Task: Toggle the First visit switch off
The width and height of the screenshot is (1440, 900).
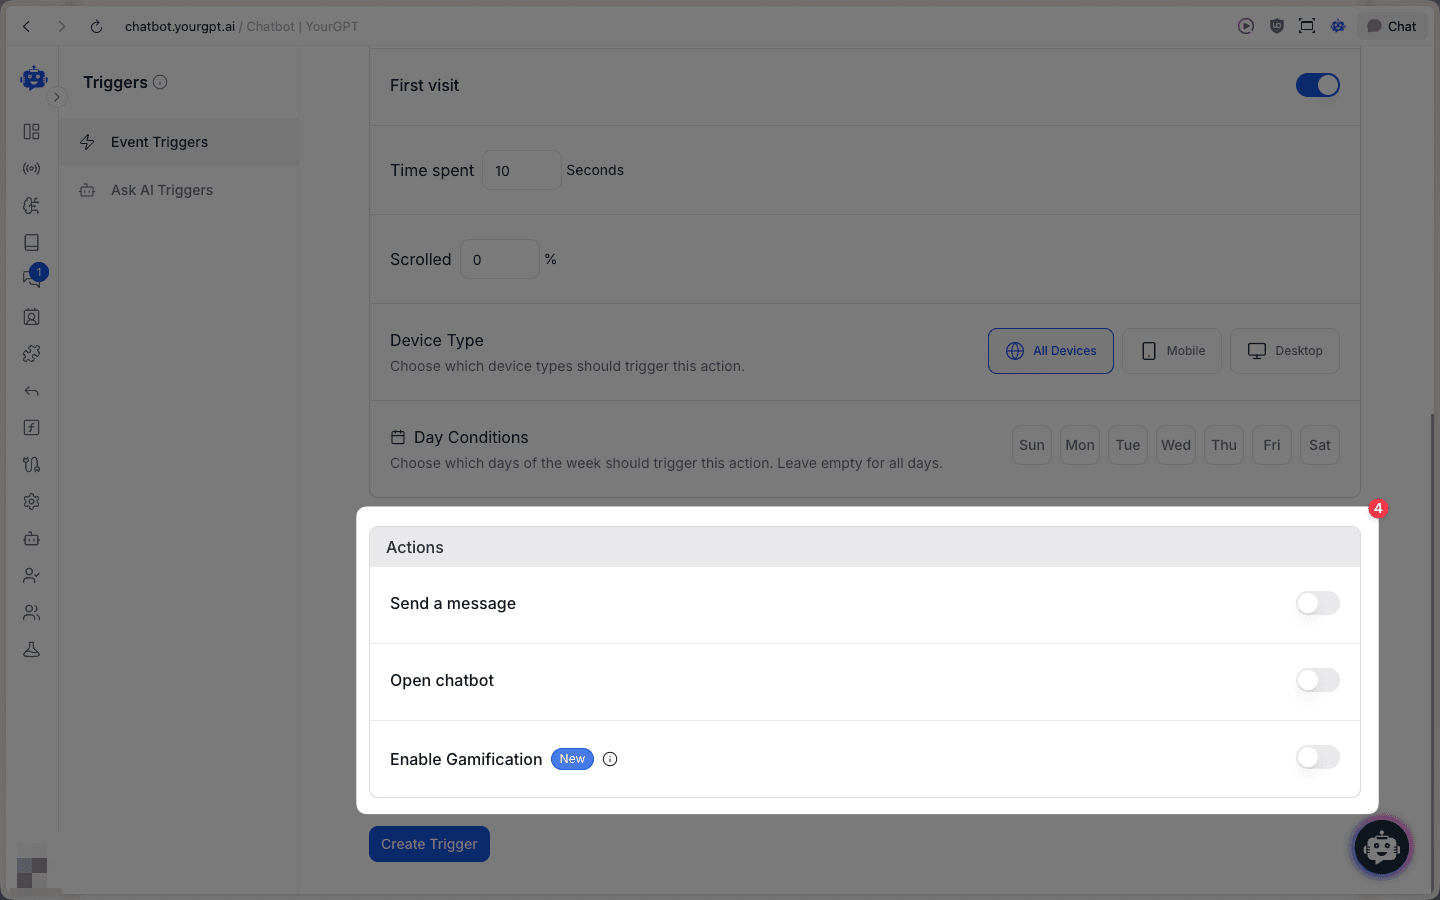Action: 1317,86
